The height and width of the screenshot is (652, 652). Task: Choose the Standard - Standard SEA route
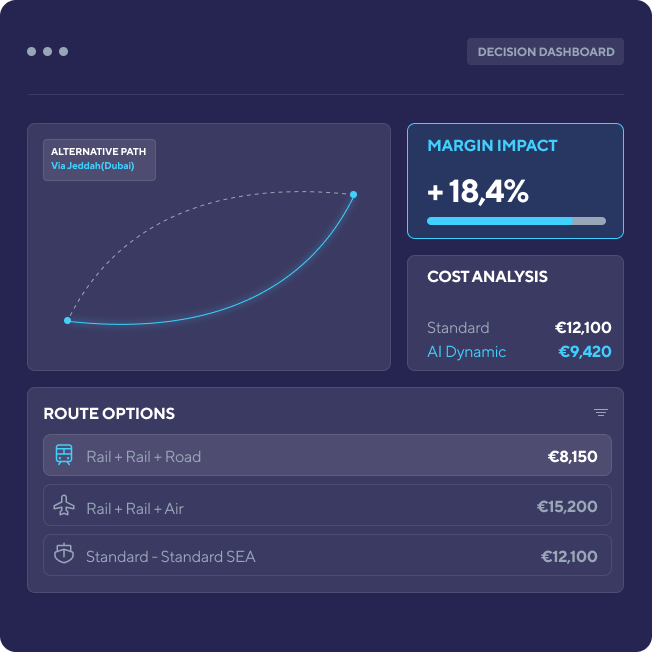(327, 555)
